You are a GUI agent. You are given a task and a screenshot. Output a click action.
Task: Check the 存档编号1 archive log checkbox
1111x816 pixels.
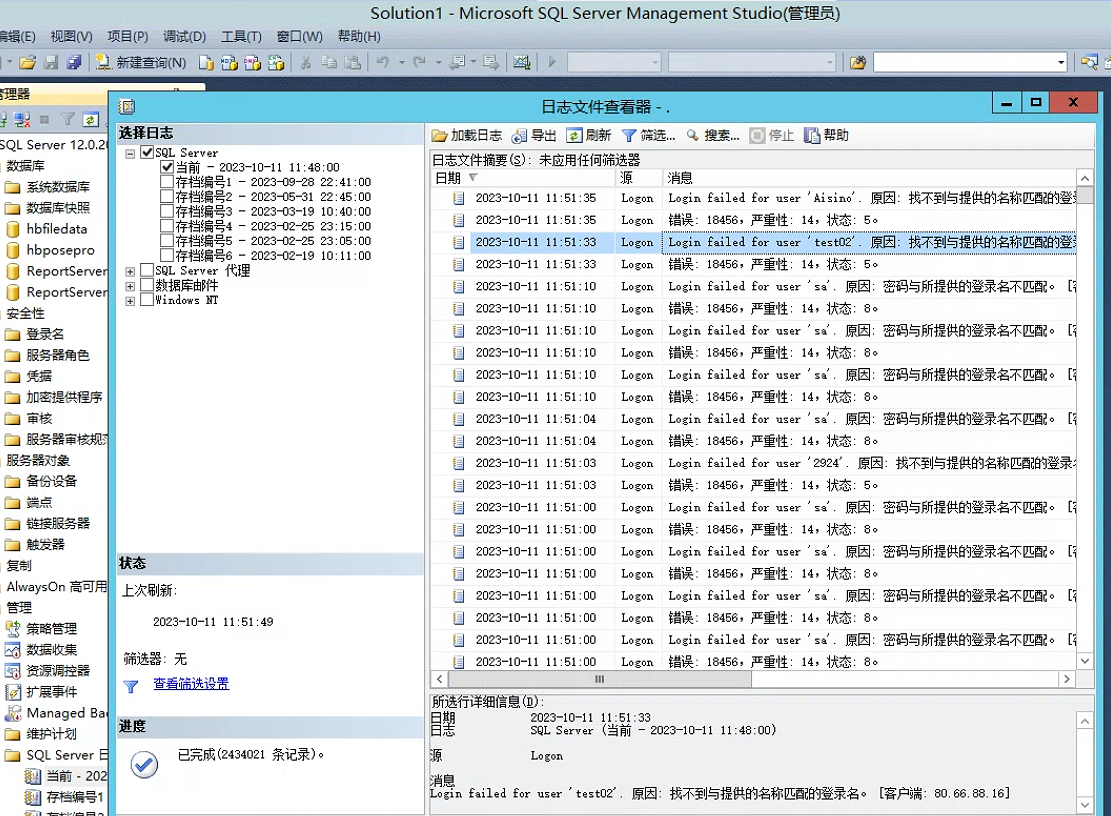tap(167, 183)
